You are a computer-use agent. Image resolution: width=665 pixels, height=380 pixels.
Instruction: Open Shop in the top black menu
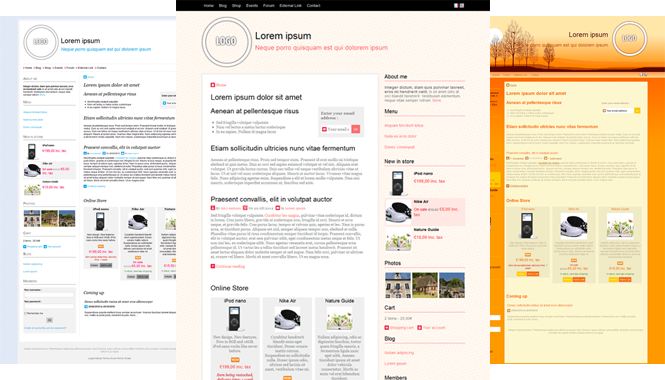[236, 6]
